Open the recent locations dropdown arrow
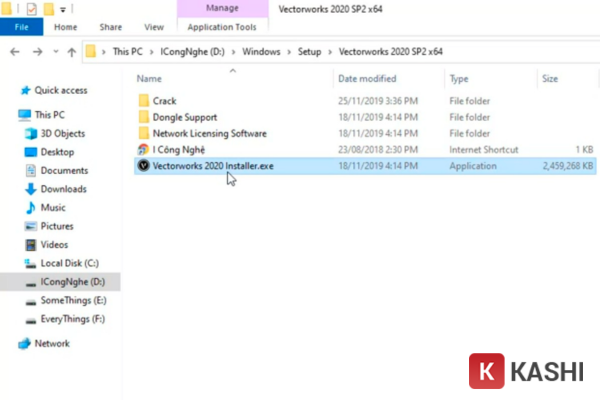The height and width of the screenshot is (400, 600). pyautogui.click(x=56, y=52)
